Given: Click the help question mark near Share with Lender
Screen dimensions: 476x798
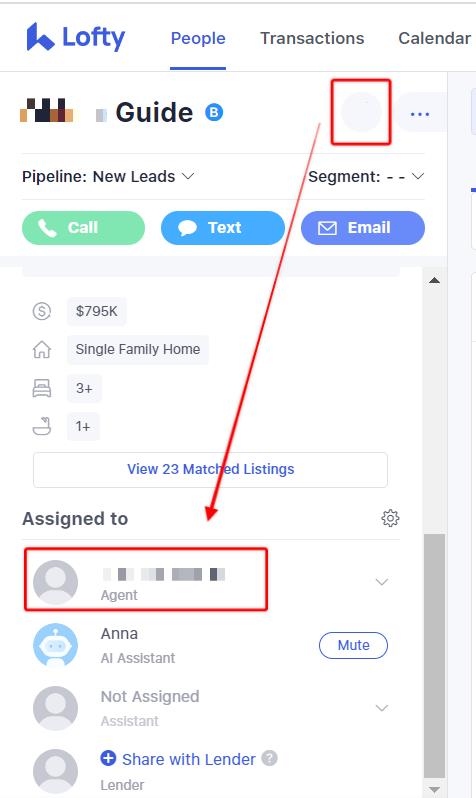Looking at the screenshot, I should click(269, 758).
